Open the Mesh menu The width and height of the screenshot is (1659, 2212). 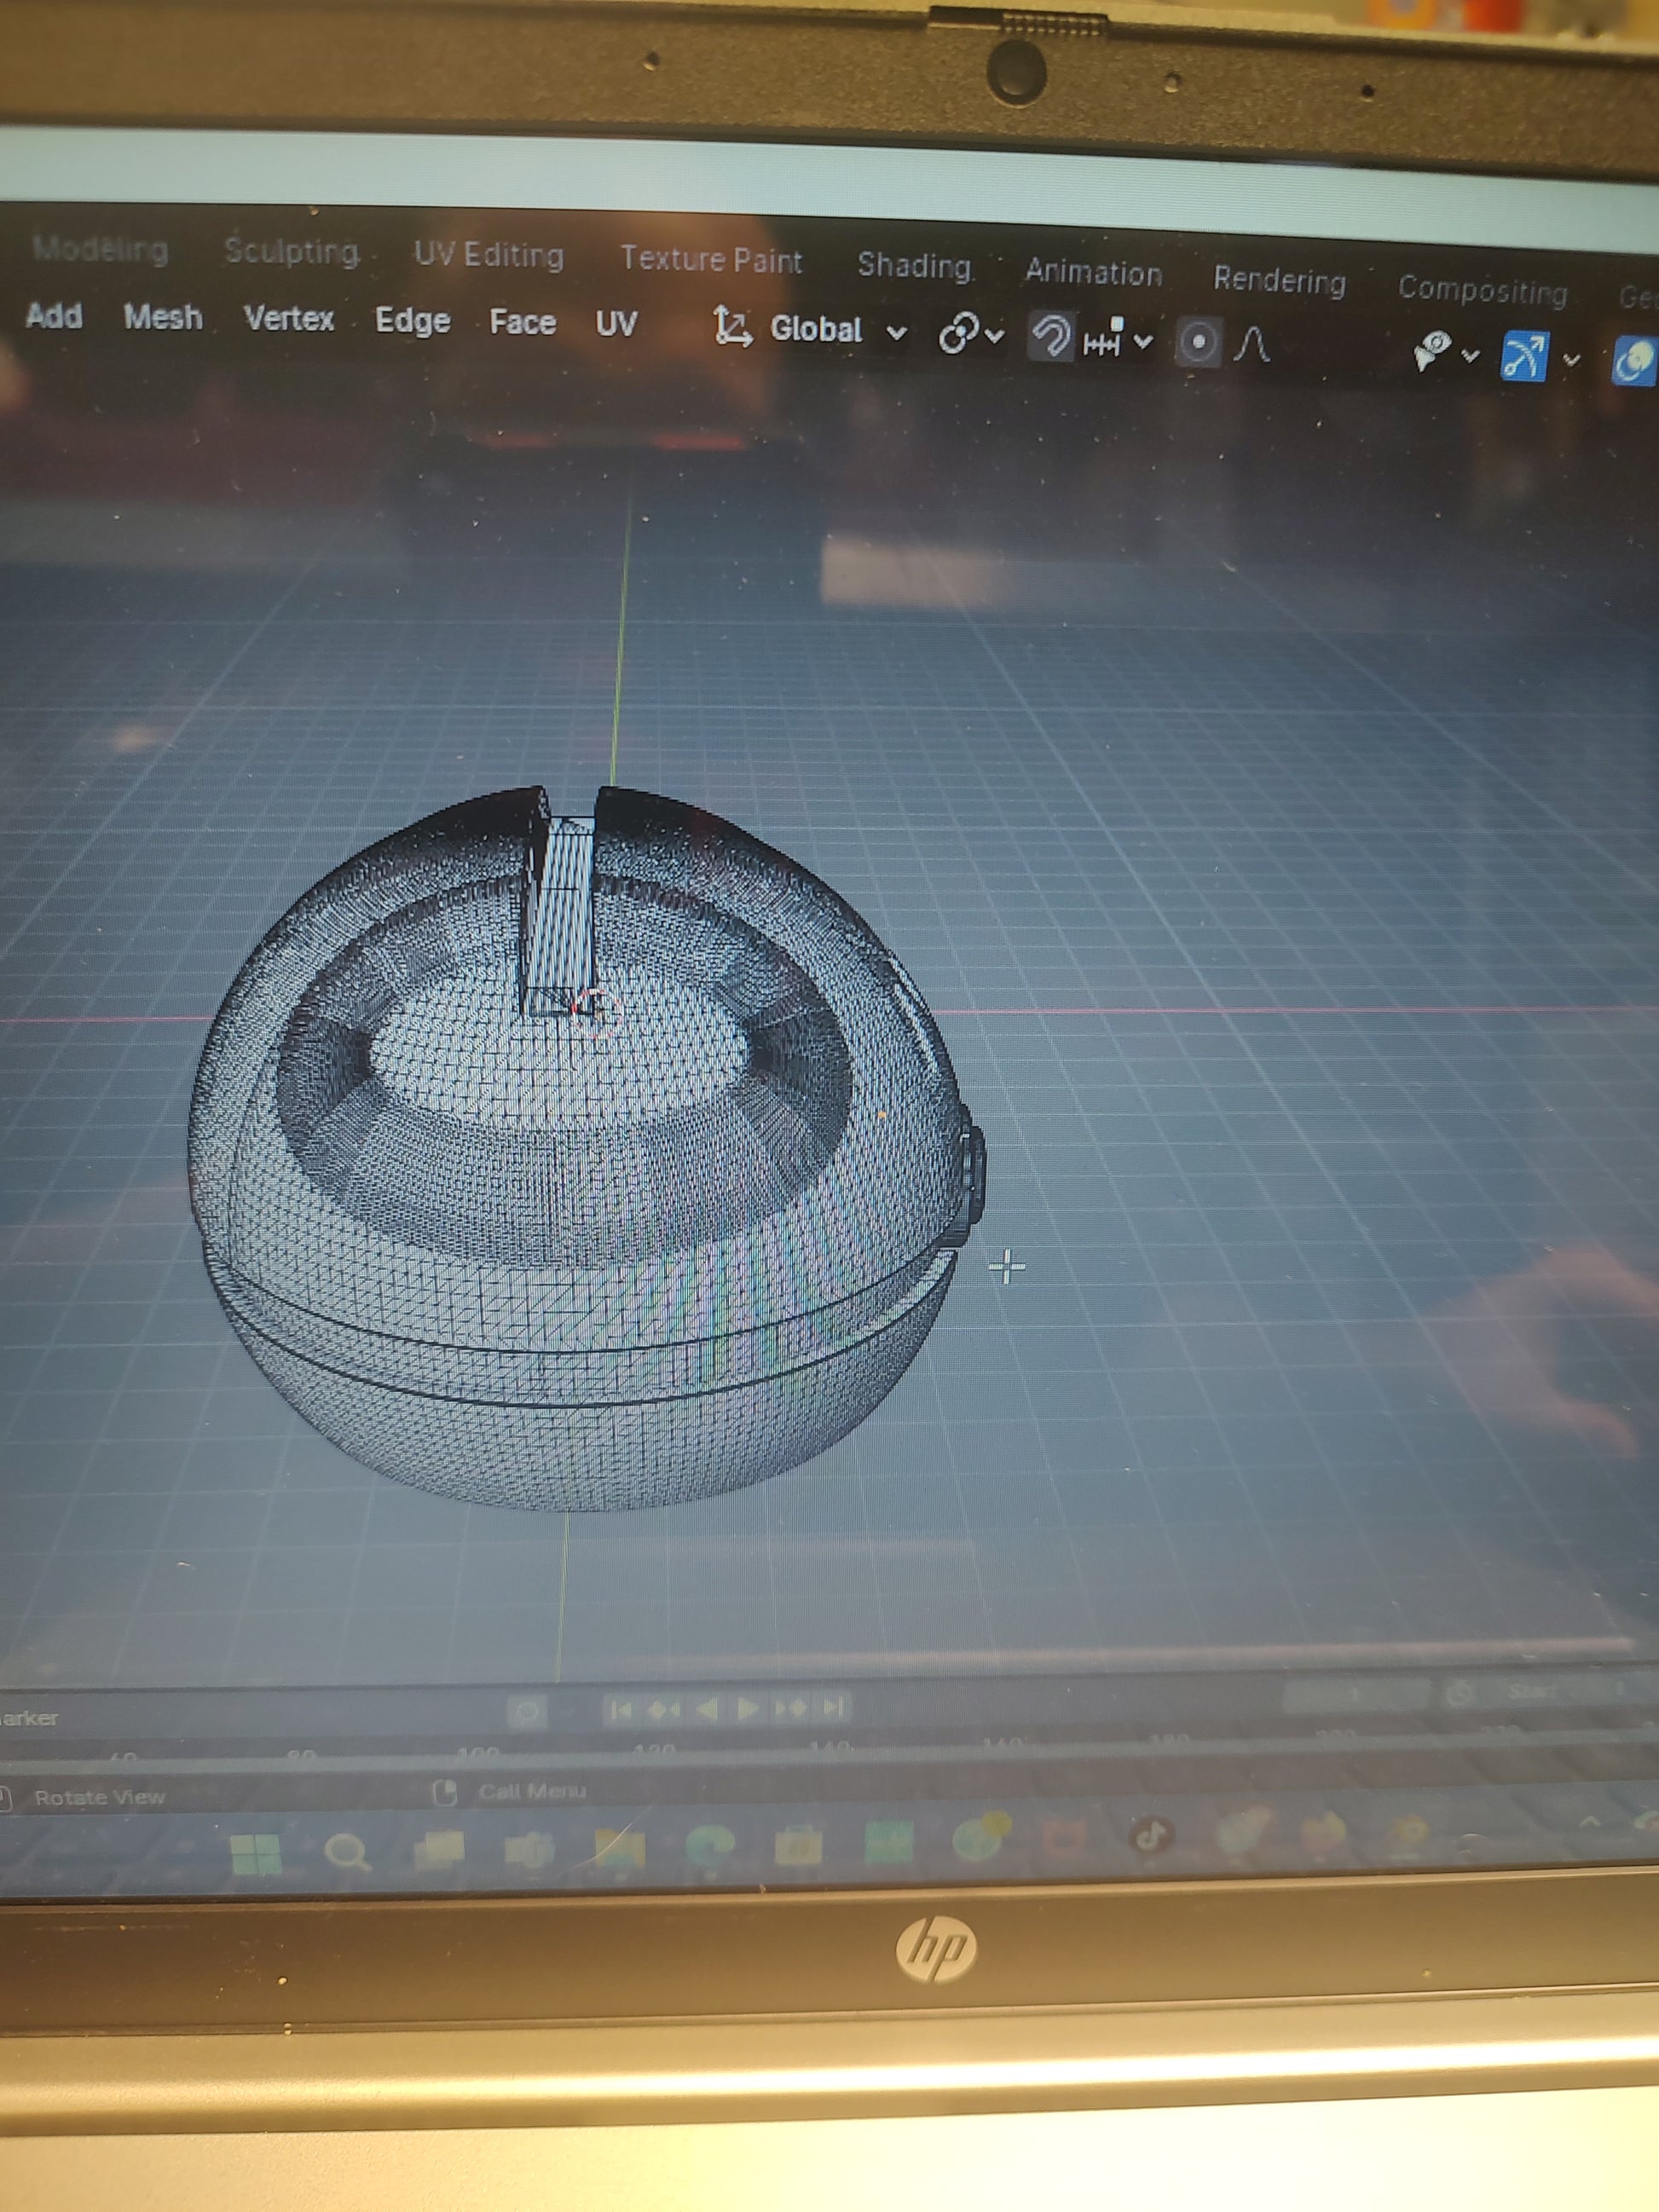163,317
